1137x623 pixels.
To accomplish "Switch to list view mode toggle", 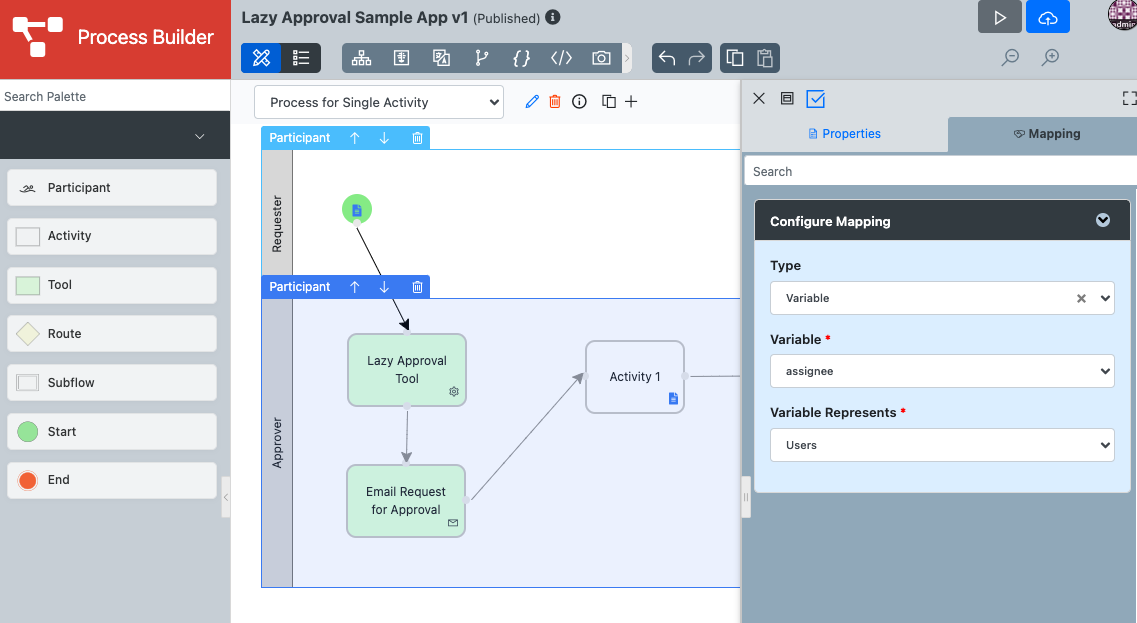I will click(301, 58).
